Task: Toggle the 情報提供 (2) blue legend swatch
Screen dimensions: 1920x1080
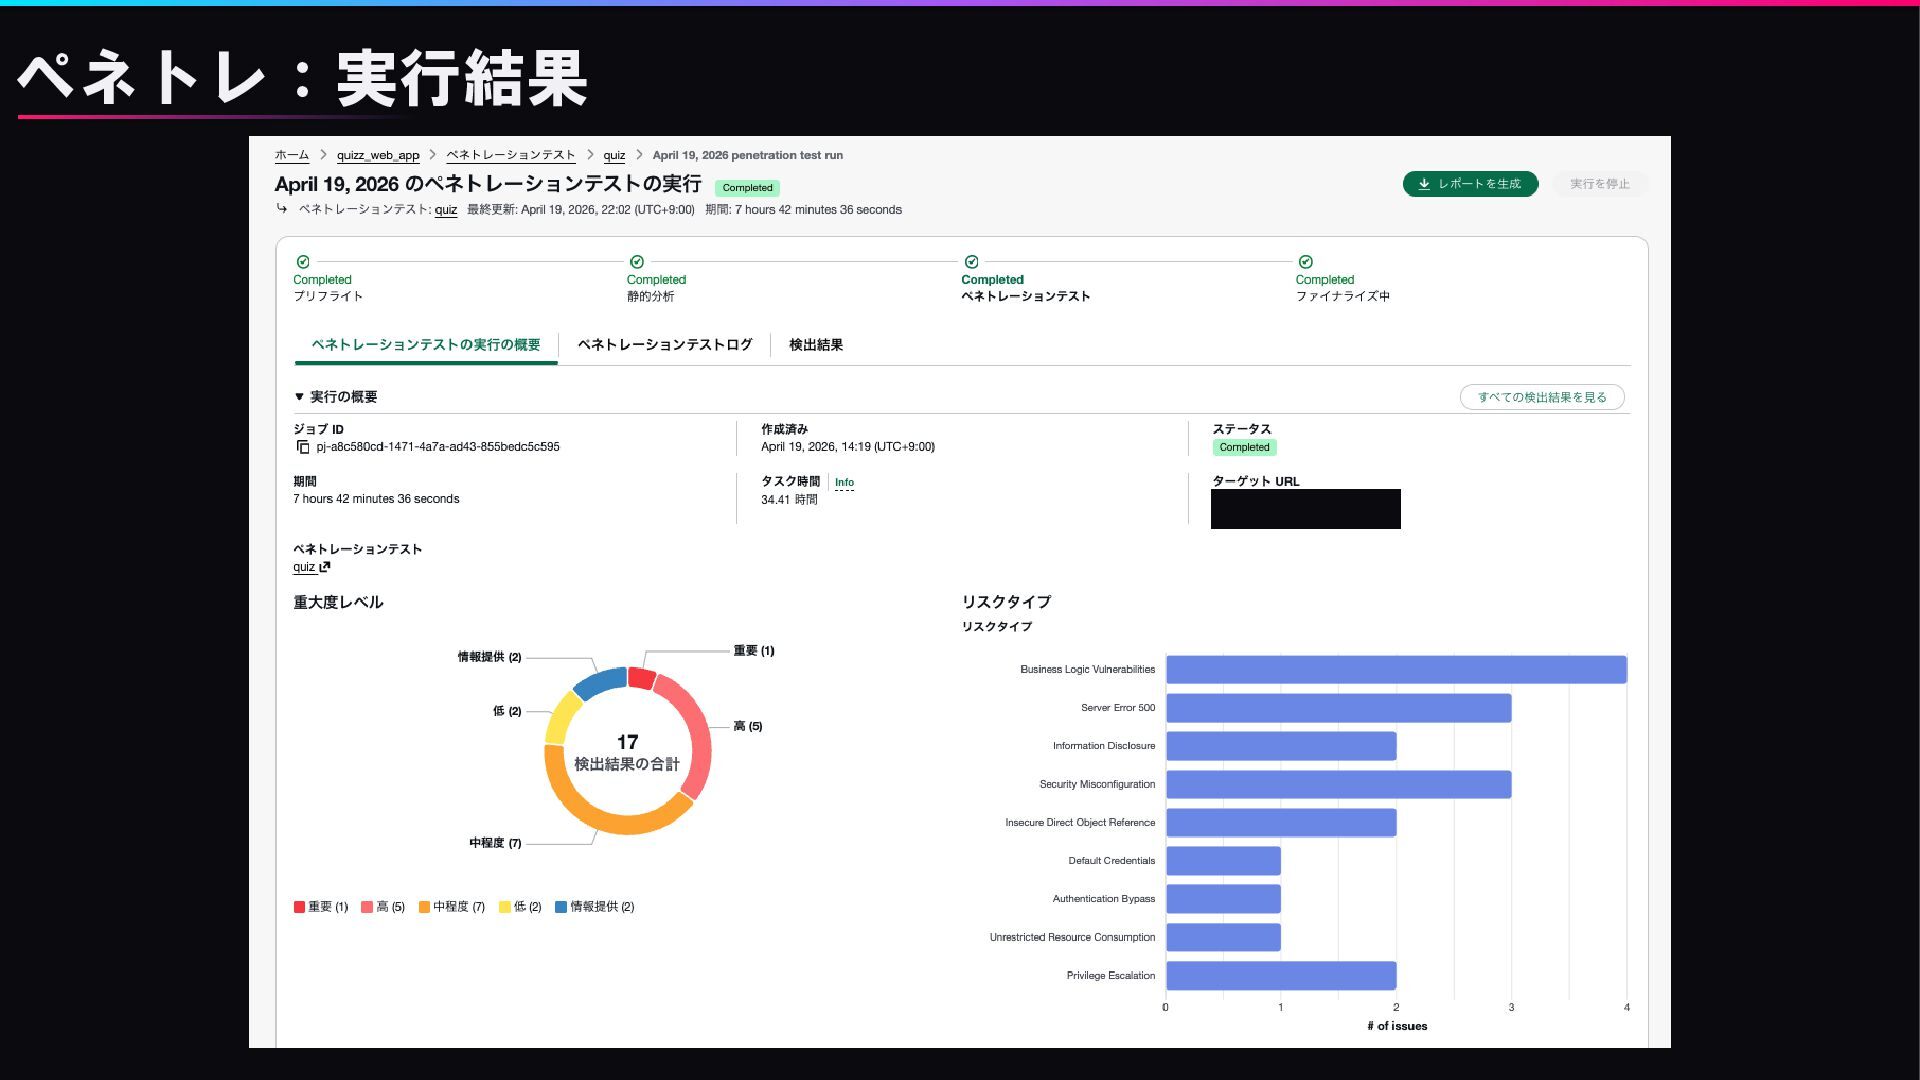Action: 561,907
